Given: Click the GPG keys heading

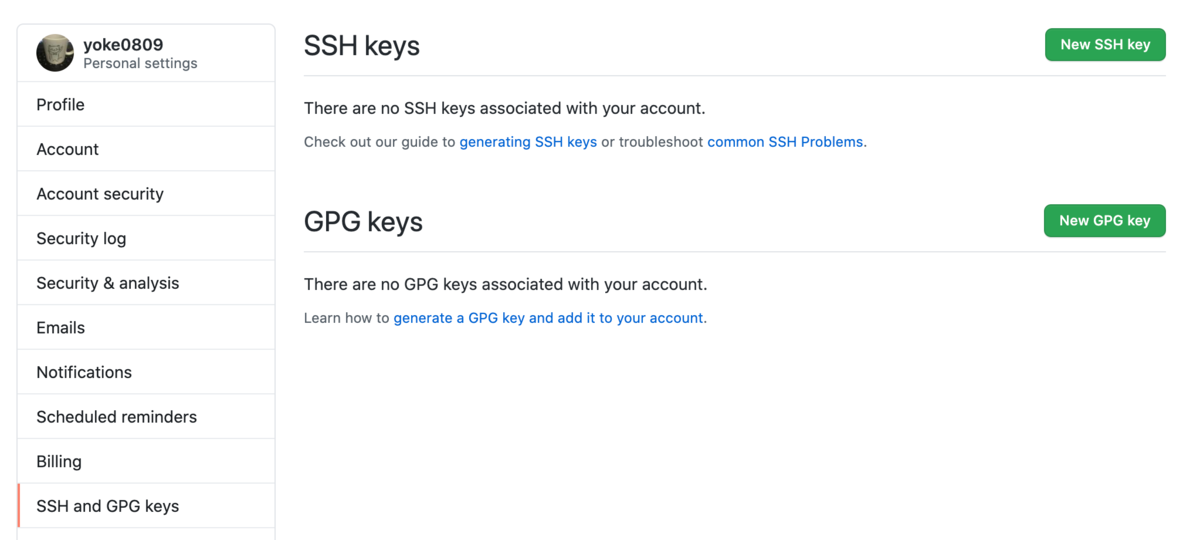Looking at the screenshot, I should point(363,222).
